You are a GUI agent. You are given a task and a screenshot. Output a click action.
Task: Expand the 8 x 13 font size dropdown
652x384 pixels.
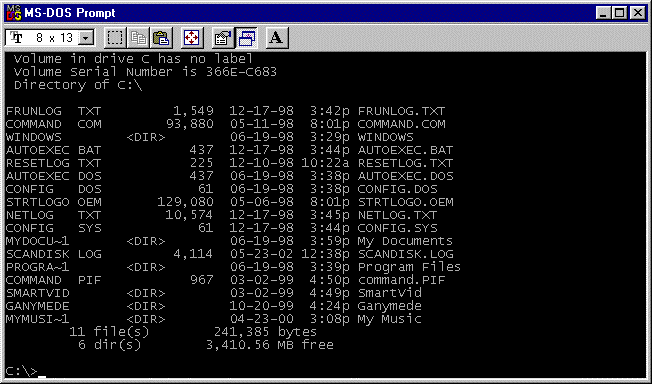click(86, 38)
